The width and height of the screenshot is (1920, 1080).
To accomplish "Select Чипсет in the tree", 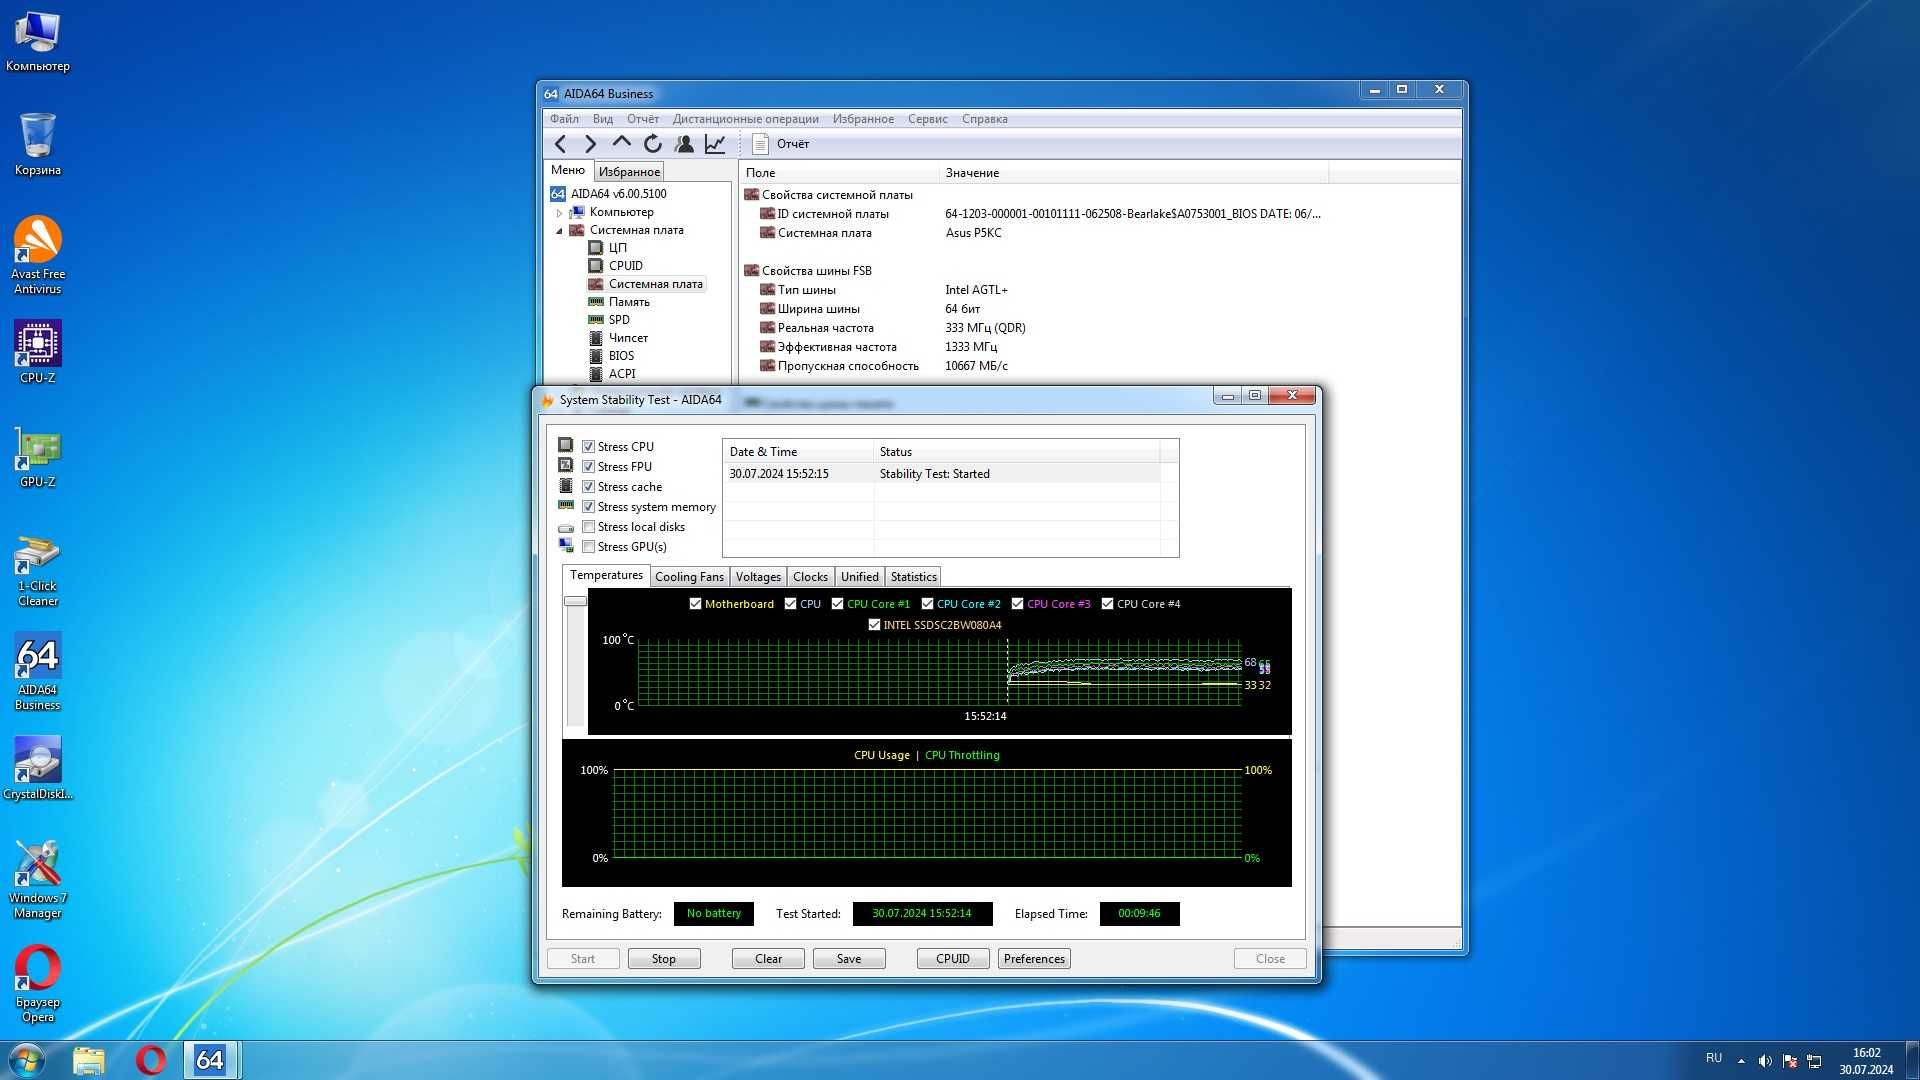I will 627,338.
